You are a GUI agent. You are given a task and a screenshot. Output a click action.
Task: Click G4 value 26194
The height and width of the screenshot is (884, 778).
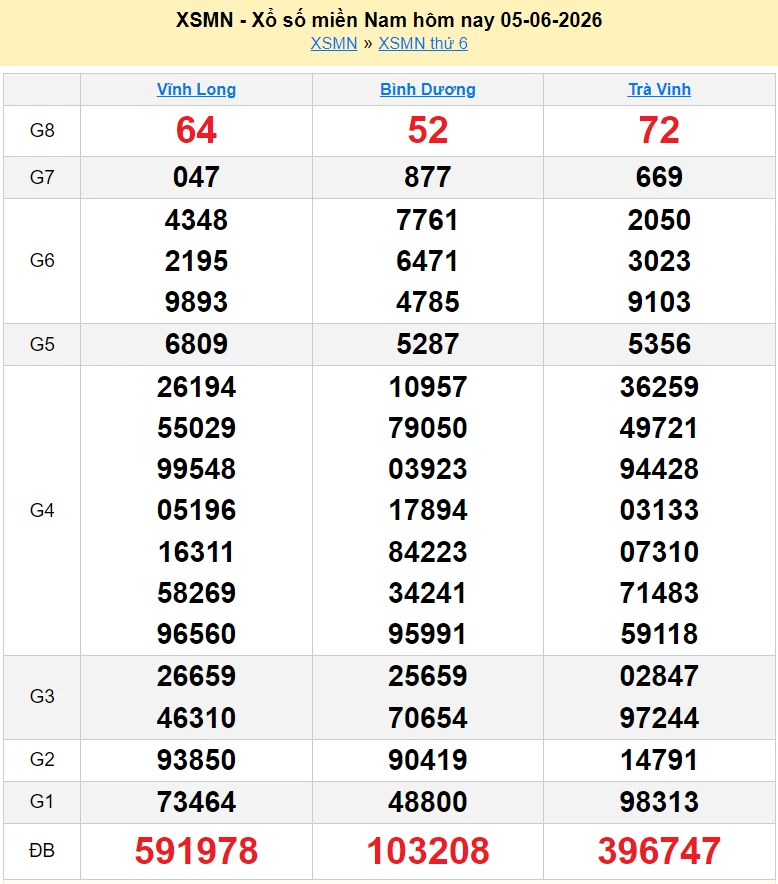196,387
